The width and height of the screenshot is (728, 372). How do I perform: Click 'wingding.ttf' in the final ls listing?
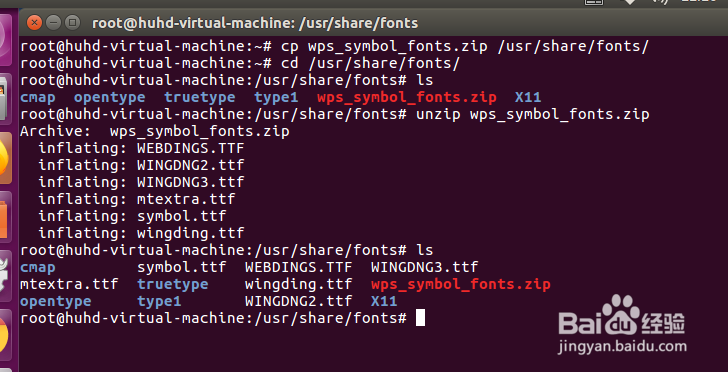299,284
